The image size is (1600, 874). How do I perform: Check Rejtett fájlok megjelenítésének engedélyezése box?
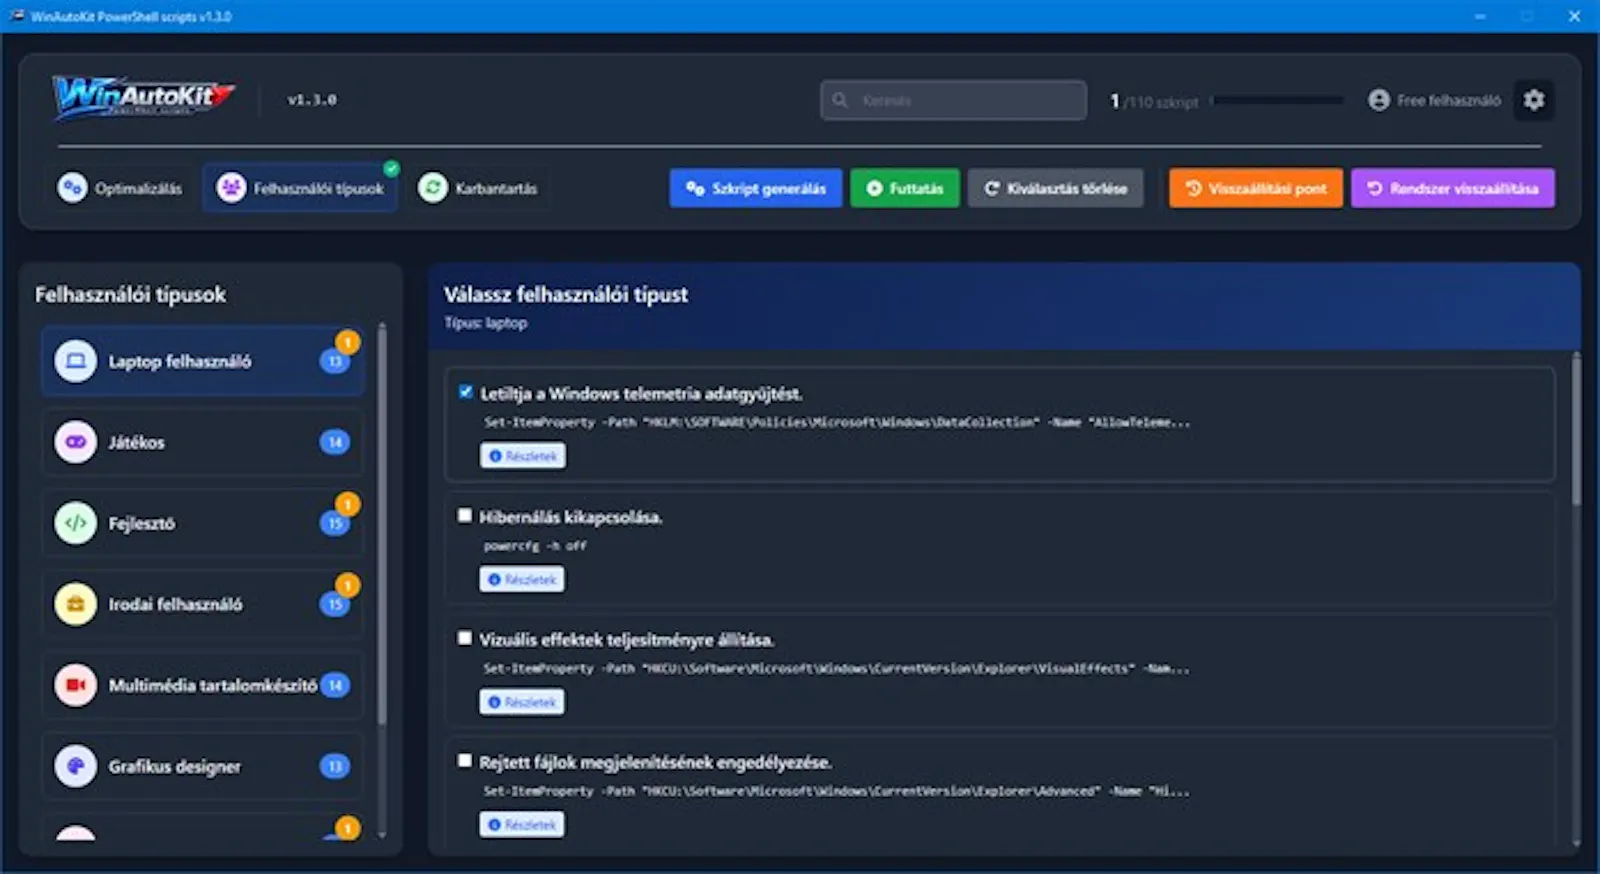464,761
